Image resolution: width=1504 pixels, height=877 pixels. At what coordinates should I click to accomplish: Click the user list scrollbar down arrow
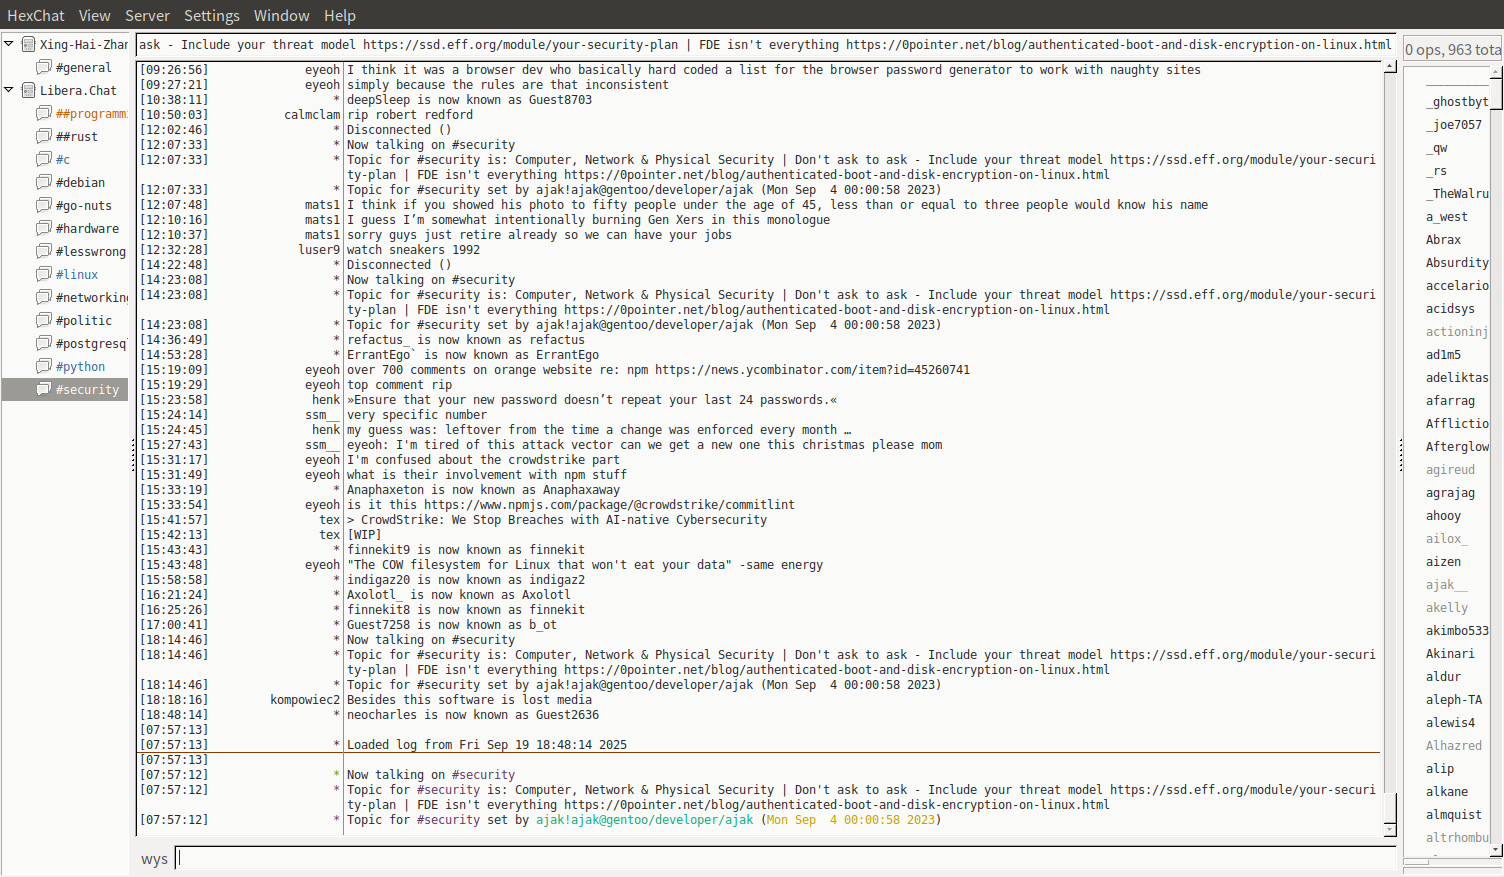tap(1496, 850)
